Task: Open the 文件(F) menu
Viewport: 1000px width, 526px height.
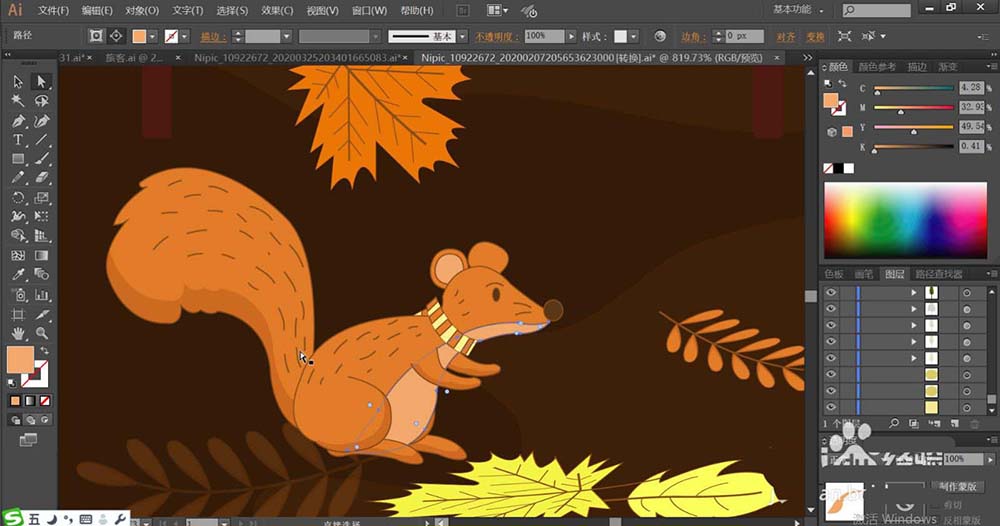Action: (x=53, y=11)
